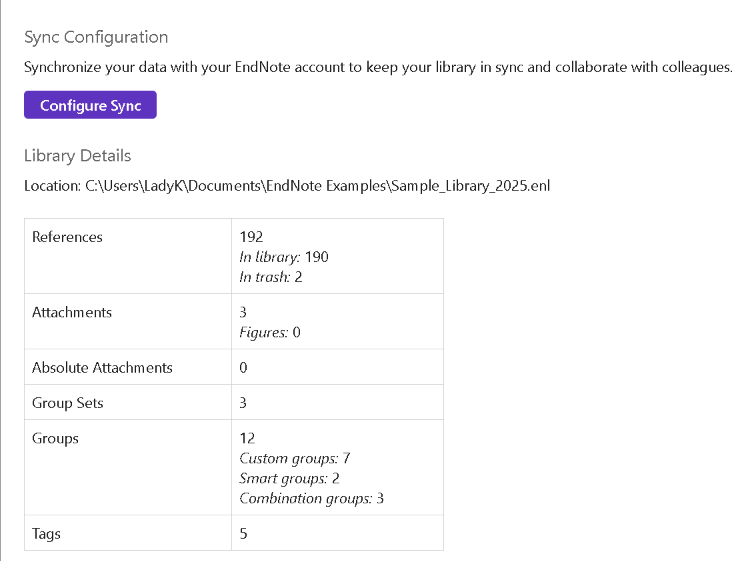Viewport: 750px width, 561px height.
Task: Click the Absolute Attachments value 0
Action: pos(244,367)
